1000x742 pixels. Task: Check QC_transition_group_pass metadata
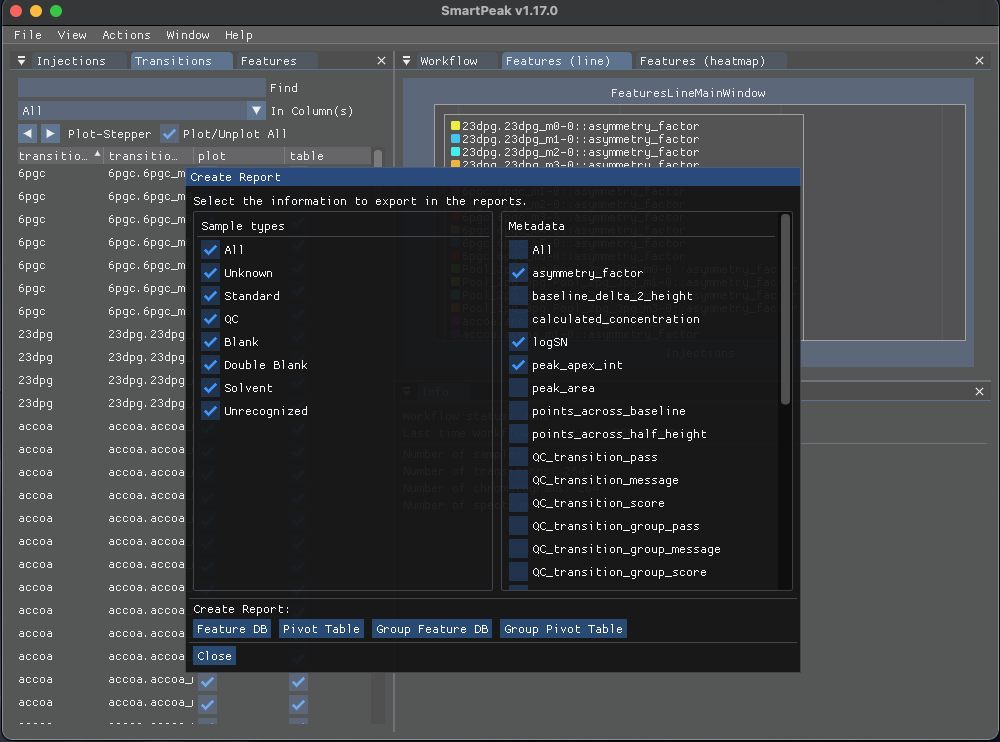tap(518, 526)
